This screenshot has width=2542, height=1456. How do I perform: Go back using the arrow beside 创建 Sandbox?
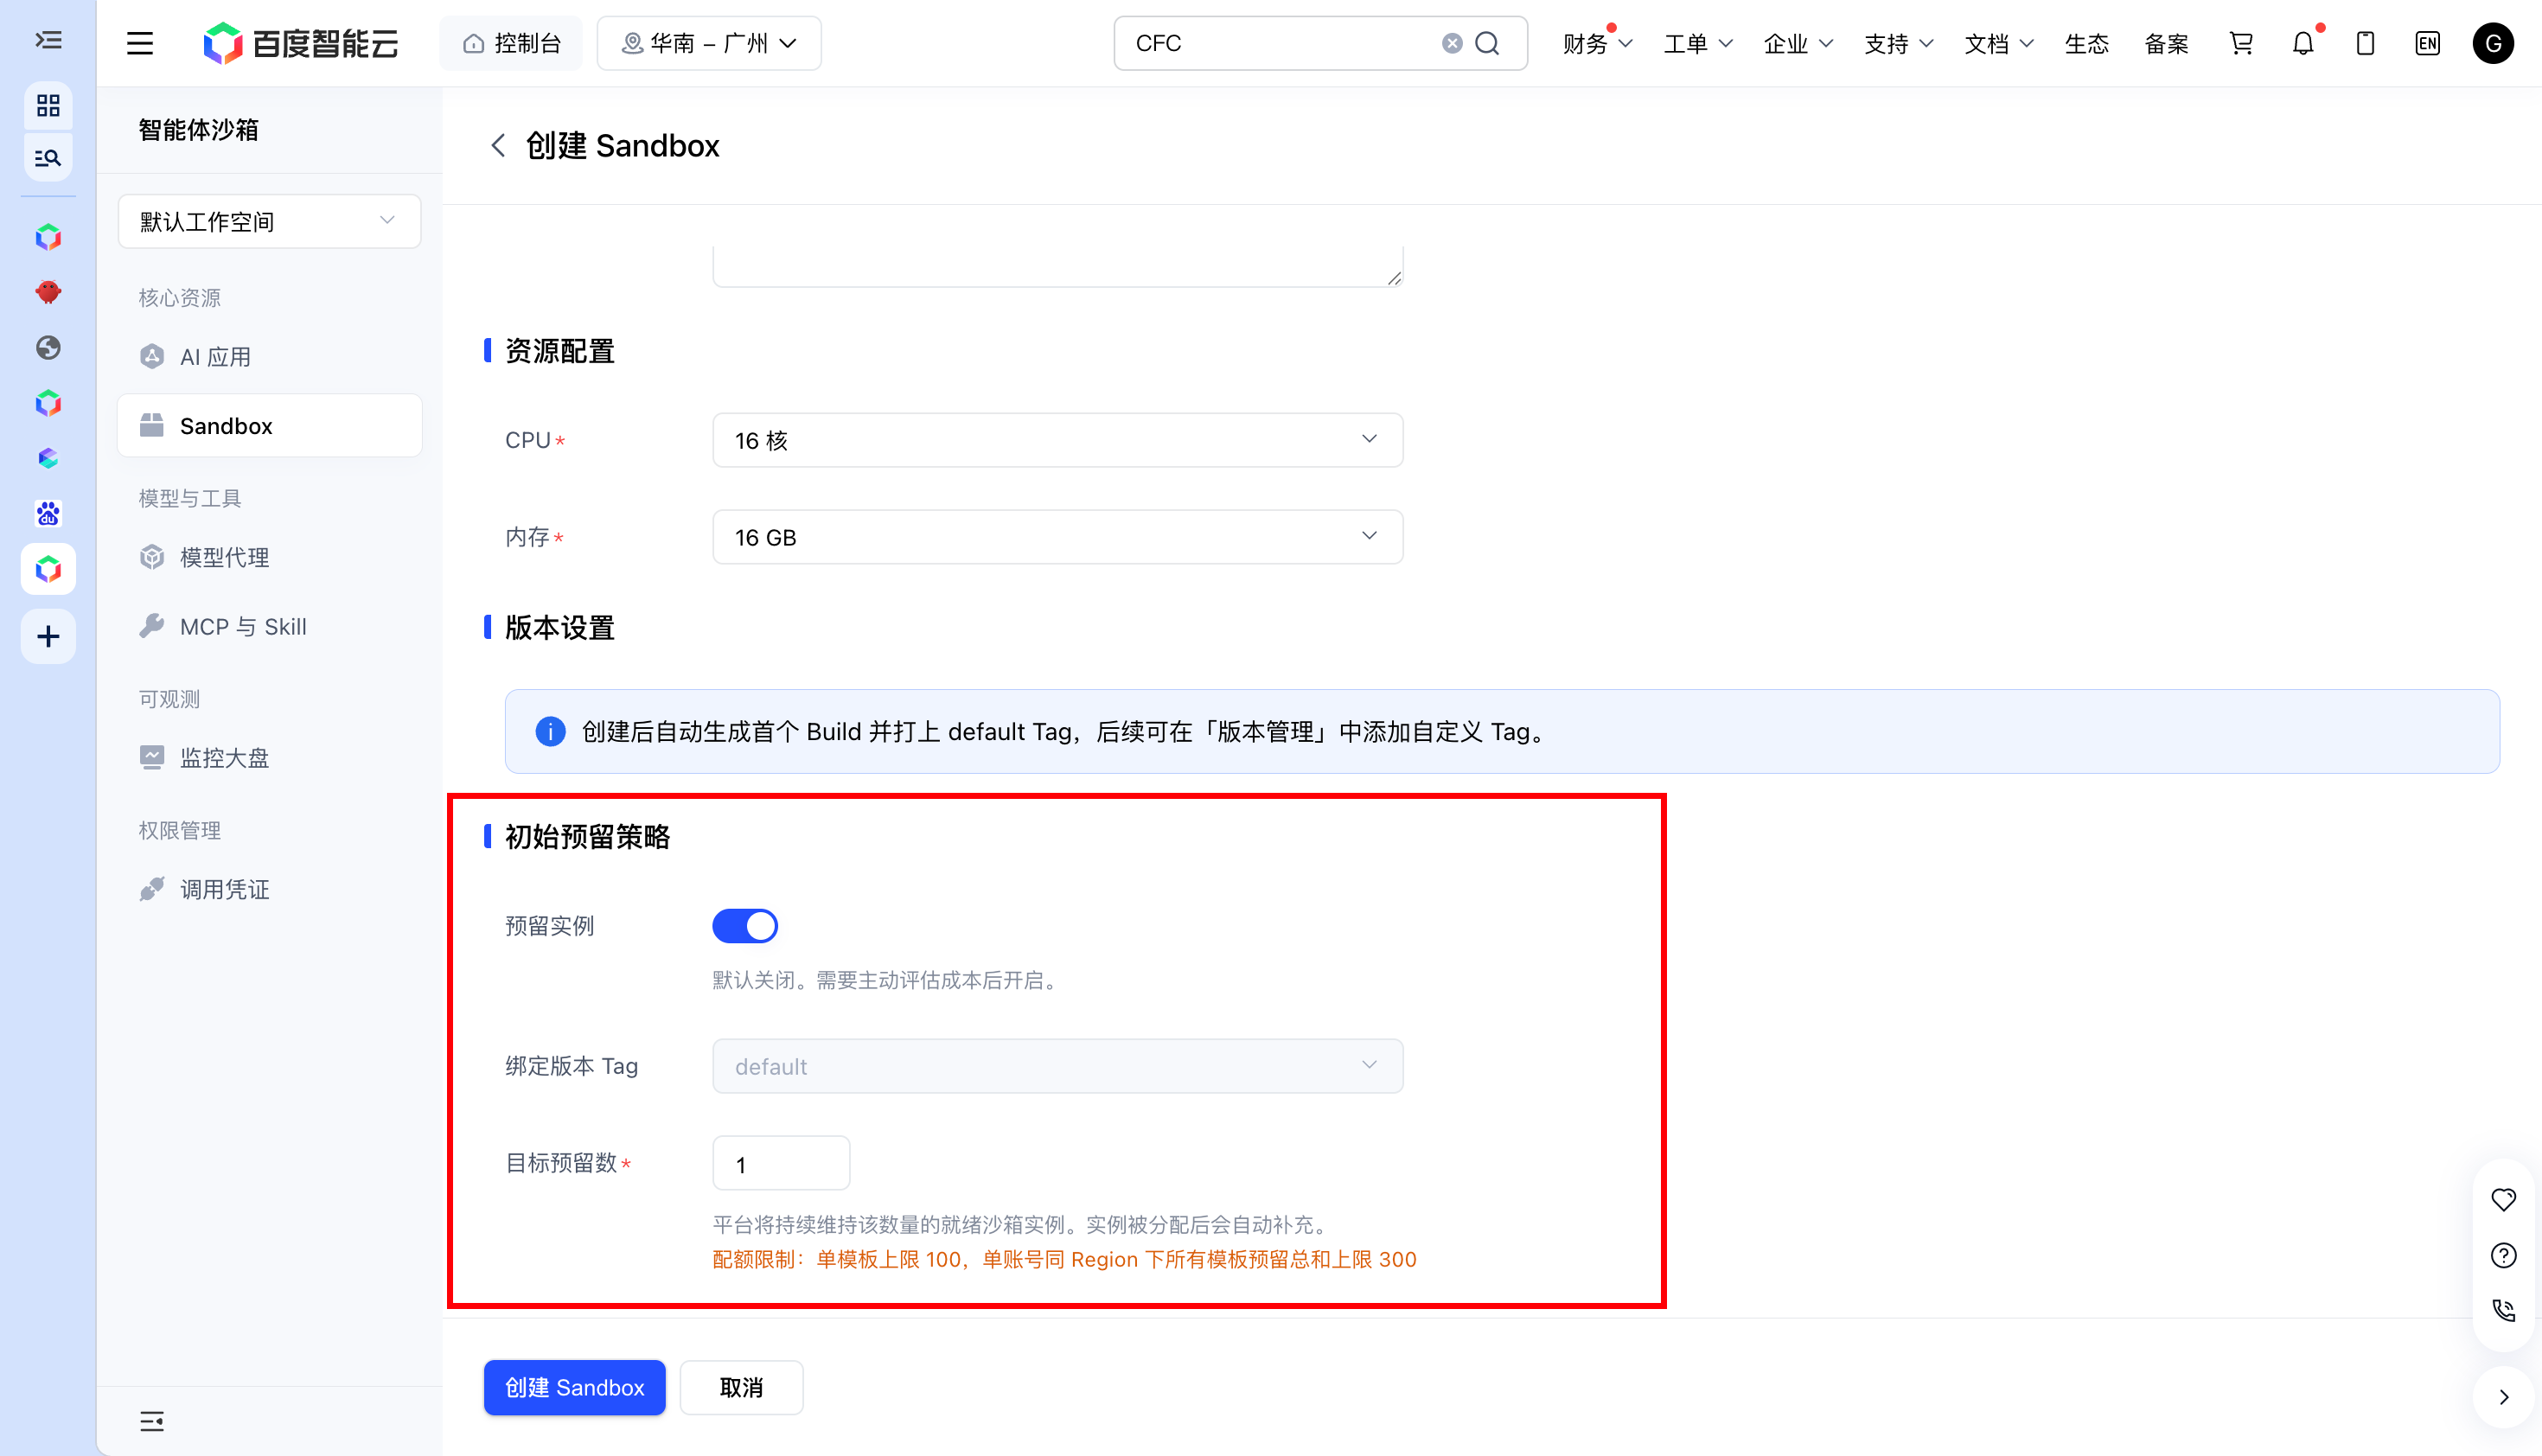pos(498,146)
